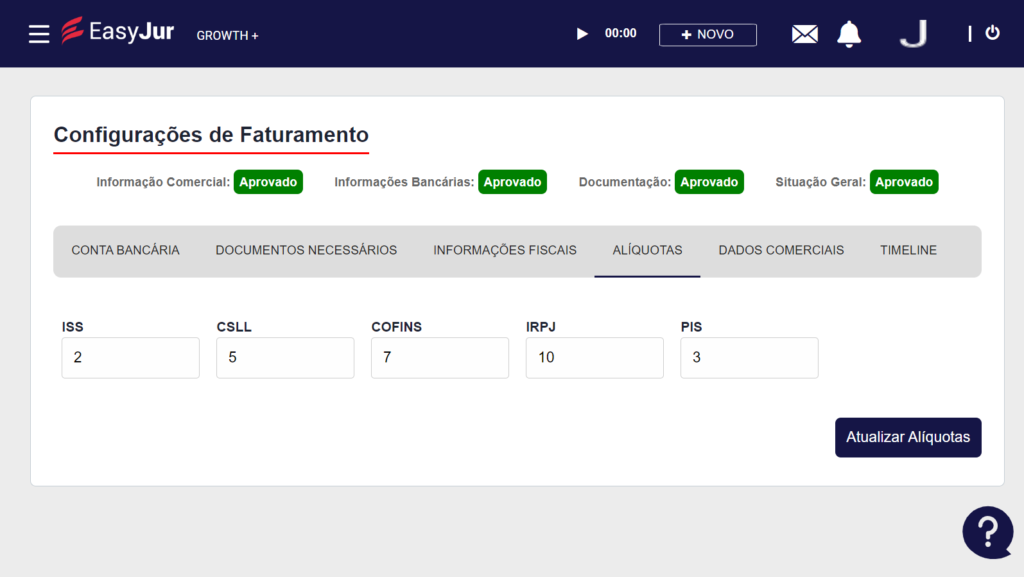Click the CSLL input field

[285, 358]
